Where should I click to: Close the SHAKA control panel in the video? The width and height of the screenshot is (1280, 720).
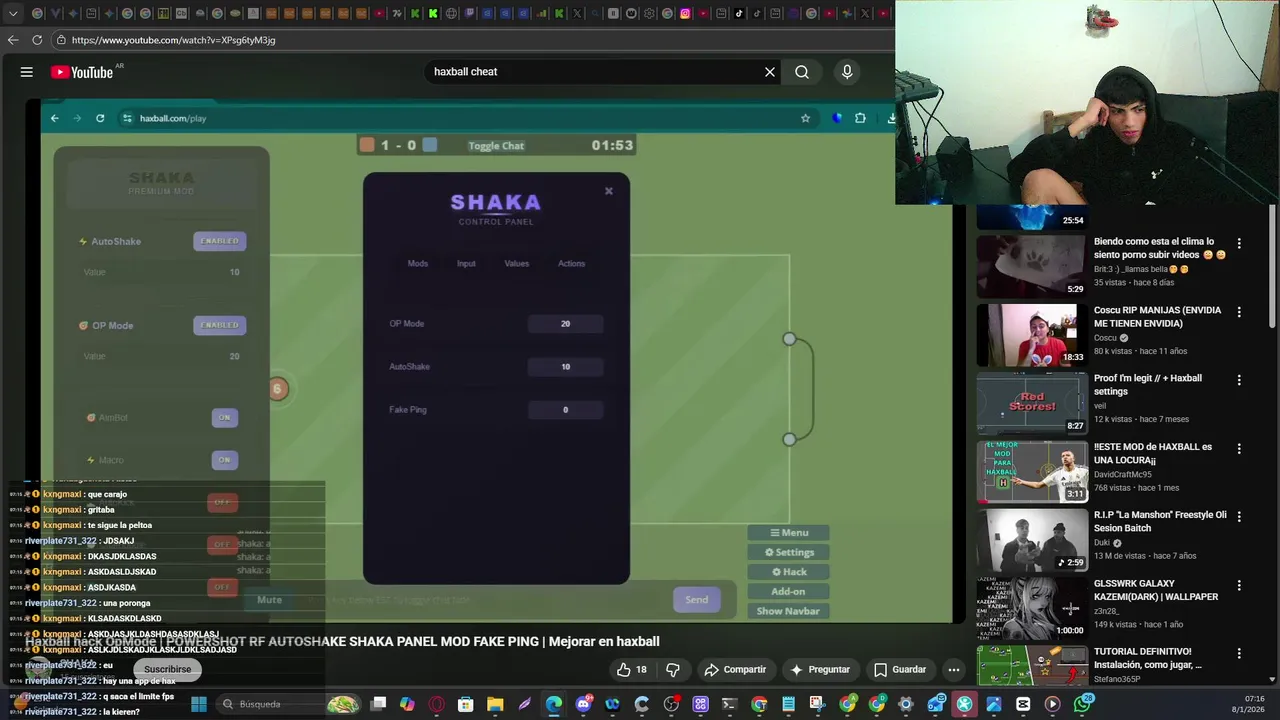point(608,191)
